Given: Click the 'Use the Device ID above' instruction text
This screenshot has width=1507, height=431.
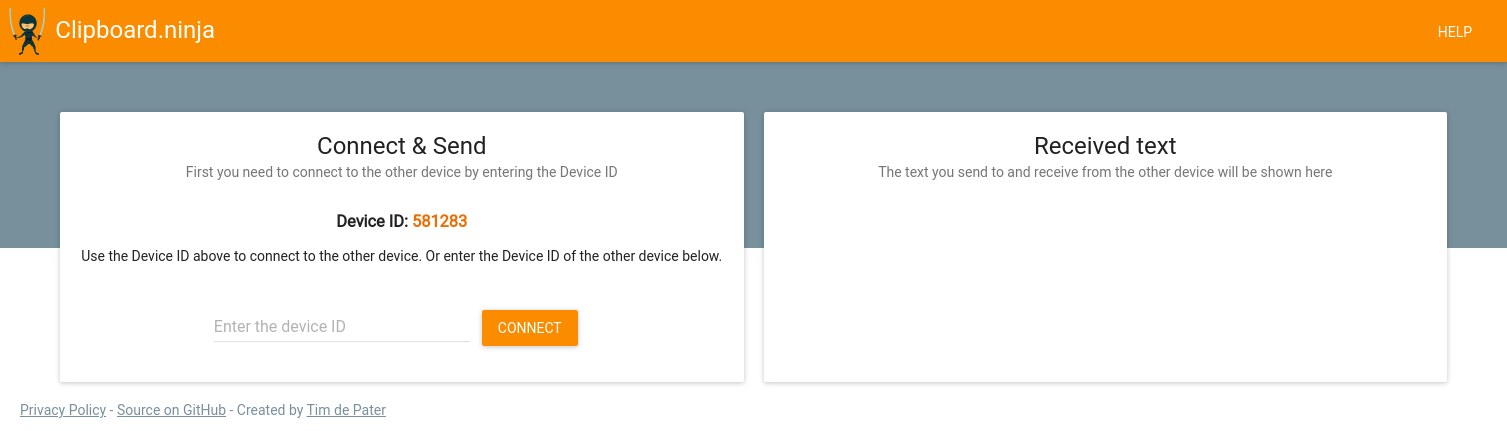Looking at the screenshot, I should 401,256.
